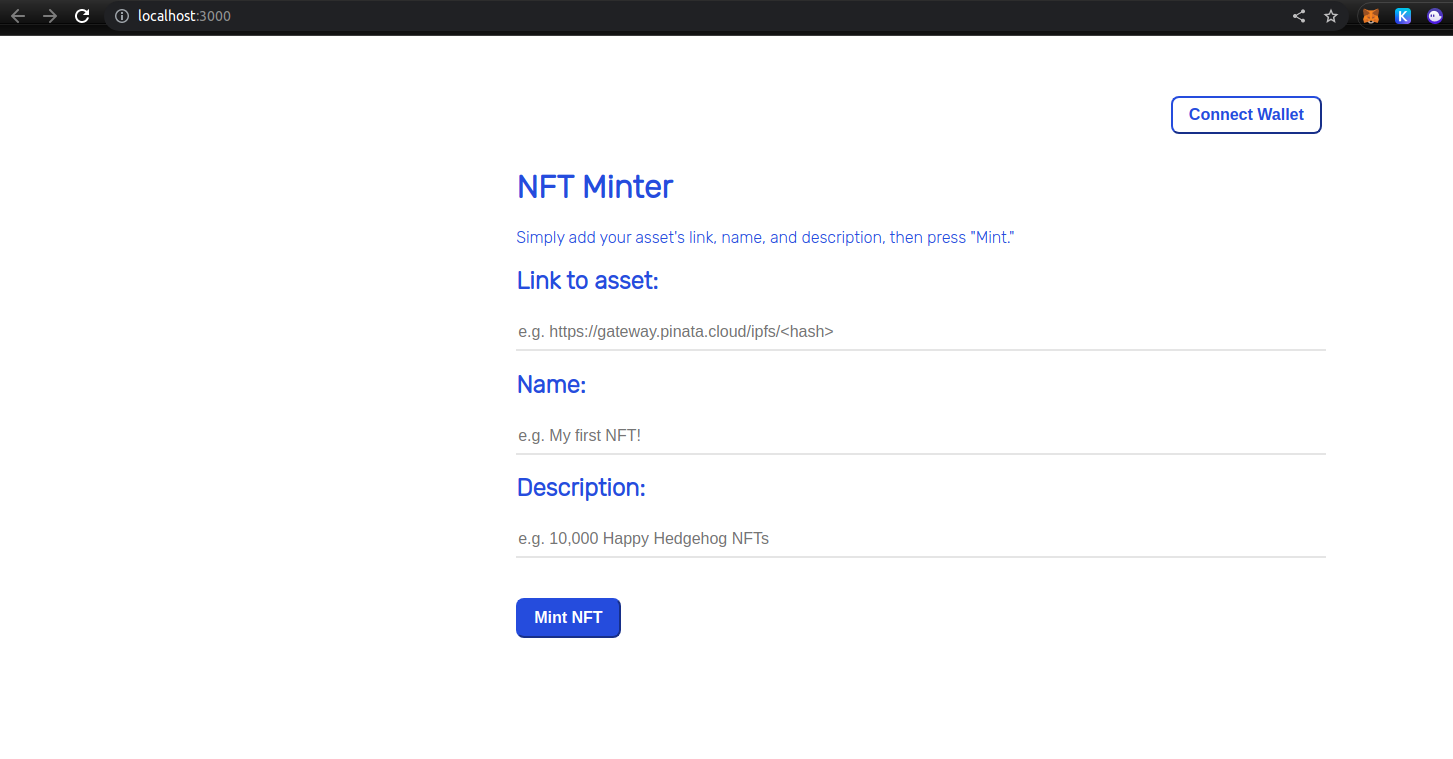Open the purple ghost Phantom extension
1453x759 pixels.
(1435, 16)
